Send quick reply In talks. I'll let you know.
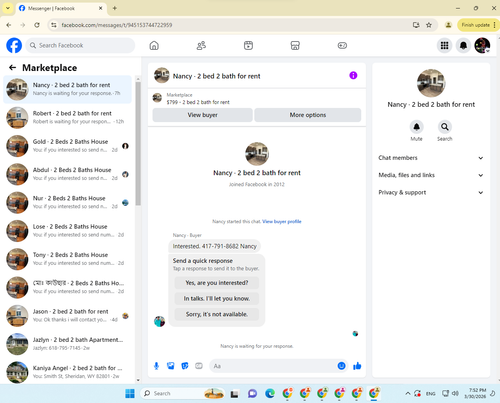The image size is (500, 403). click(x=217, y=299)
